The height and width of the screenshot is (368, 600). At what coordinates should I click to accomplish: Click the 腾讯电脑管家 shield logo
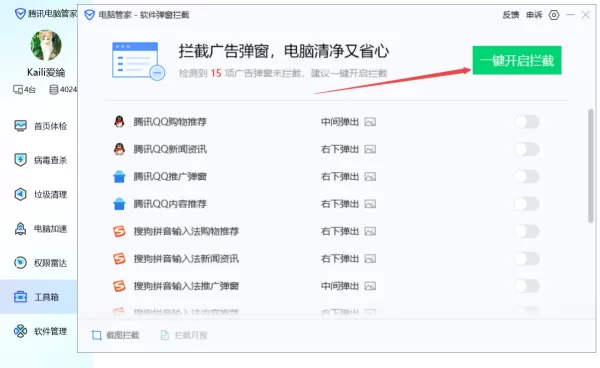click(x=20, y=14)
